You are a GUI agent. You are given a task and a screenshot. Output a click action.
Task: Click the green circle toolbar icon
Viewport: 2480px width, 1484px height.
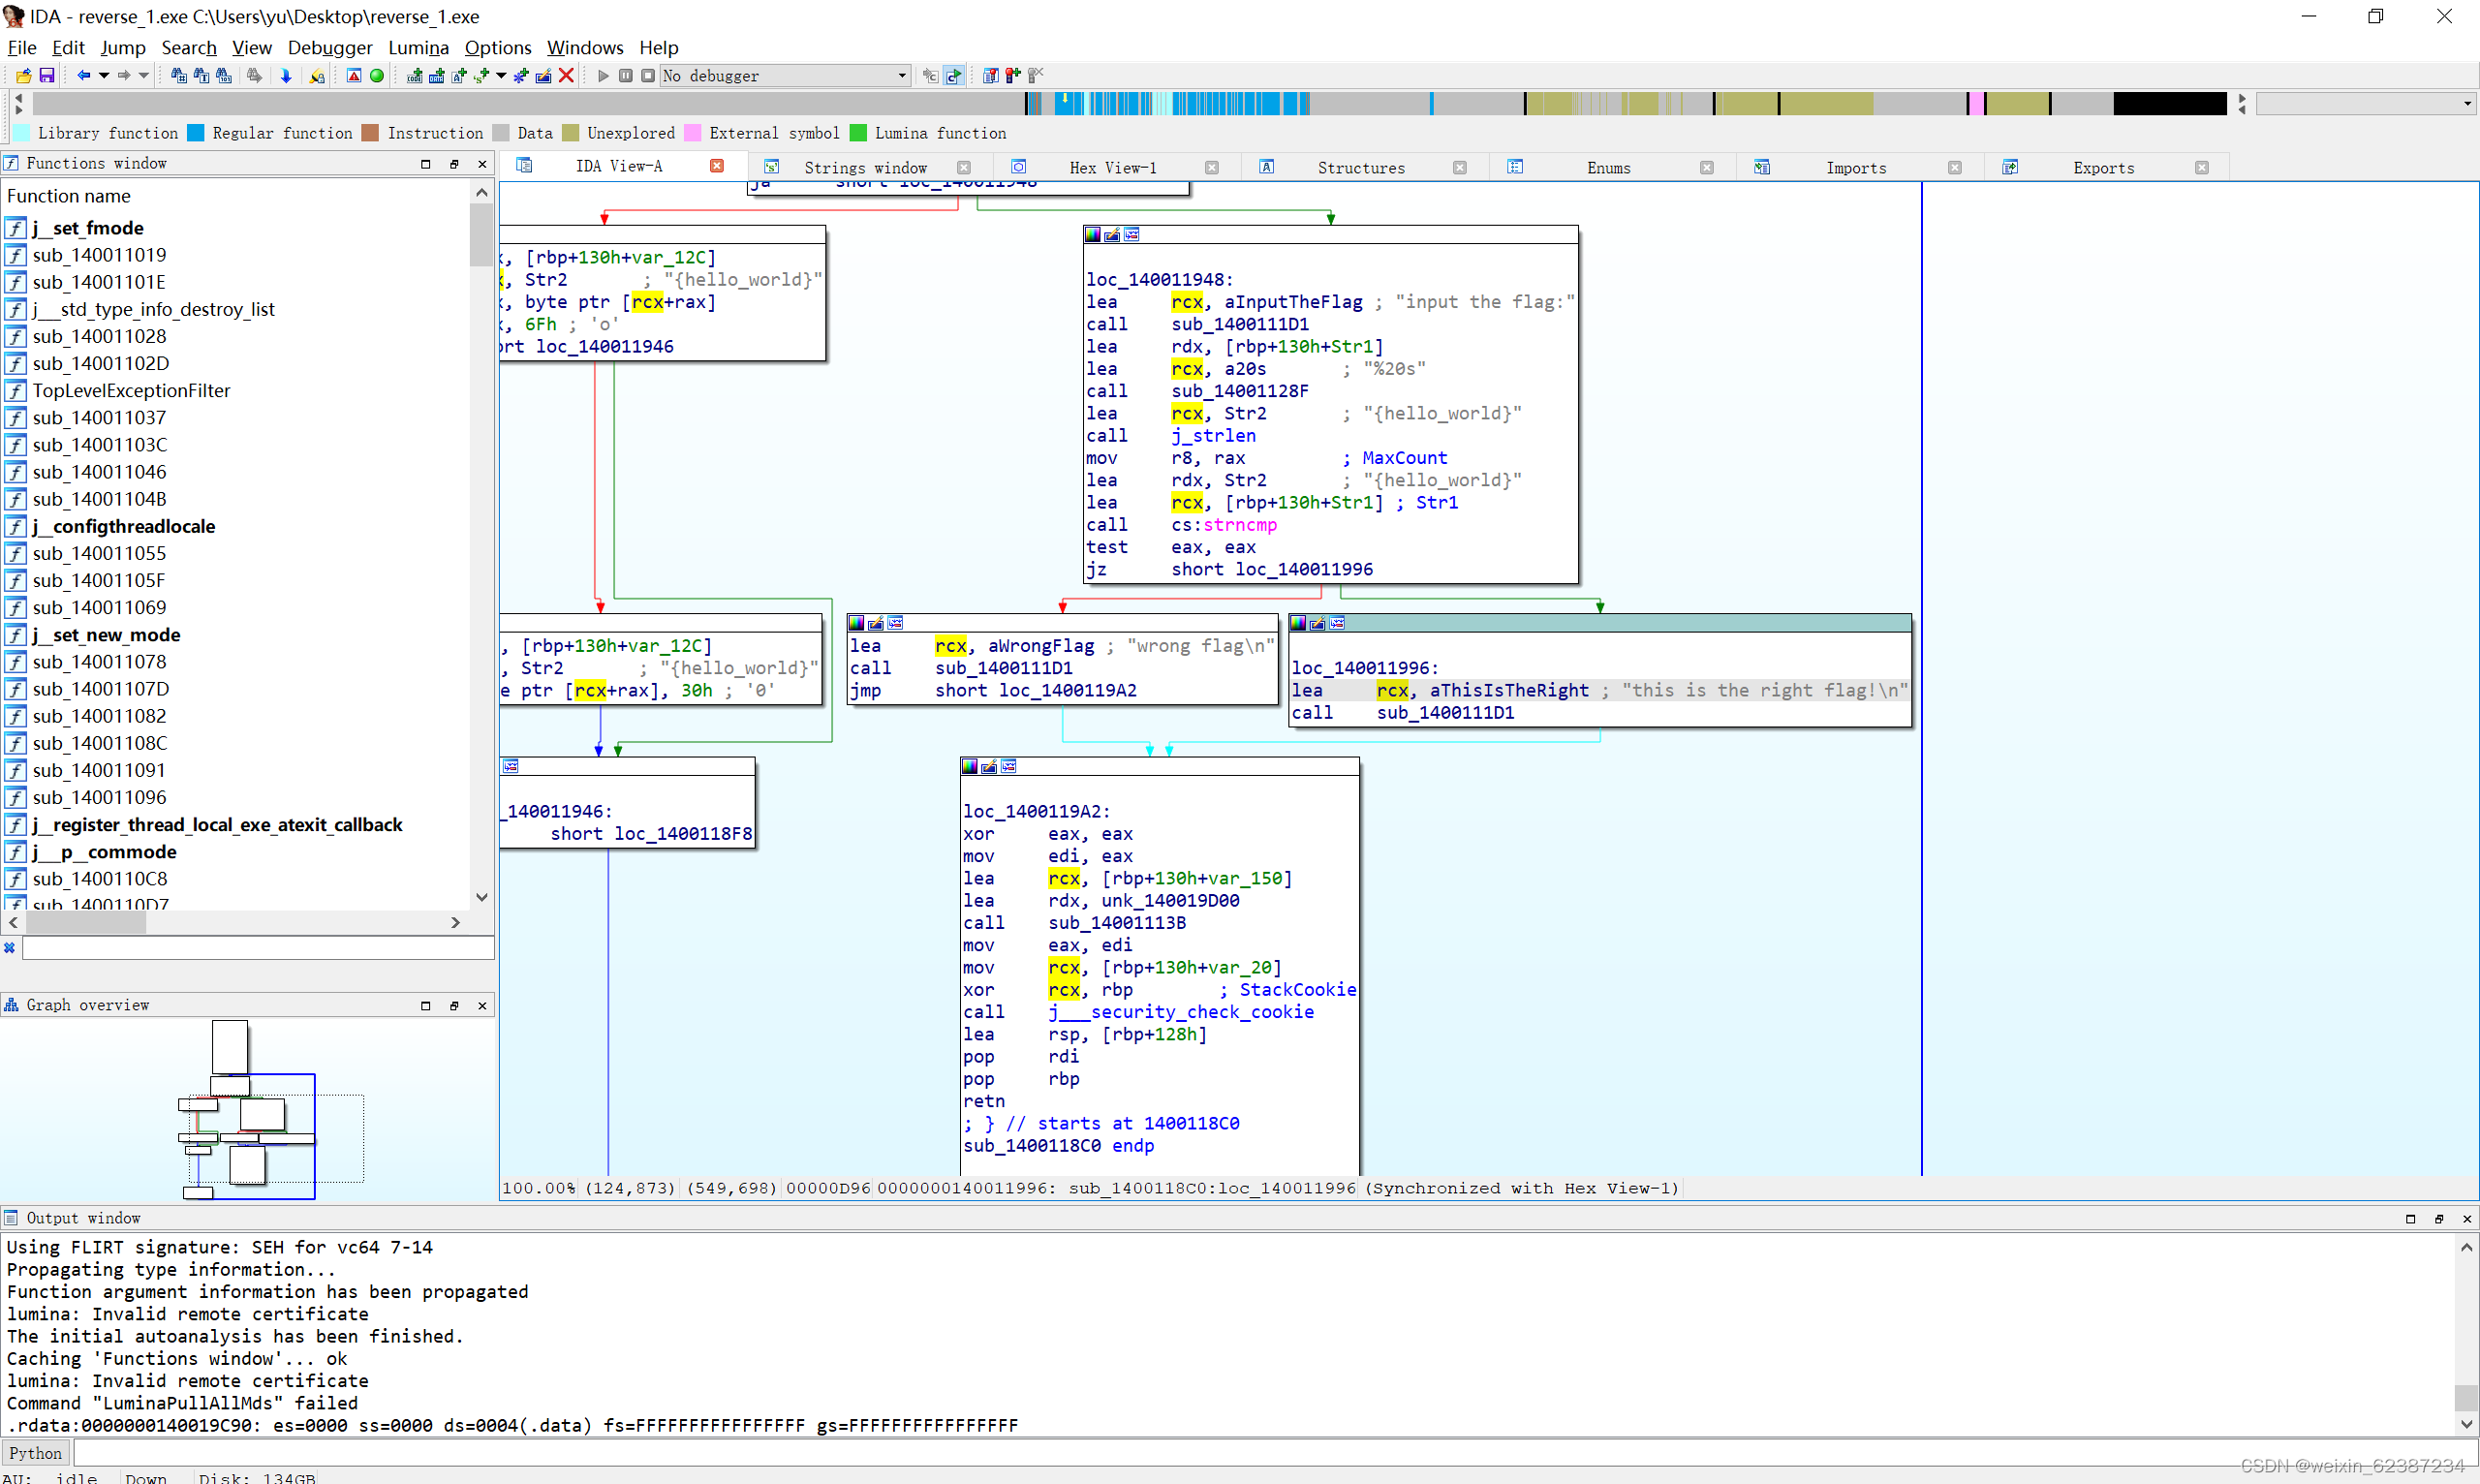pyautogui.click(x=377, y=76)
